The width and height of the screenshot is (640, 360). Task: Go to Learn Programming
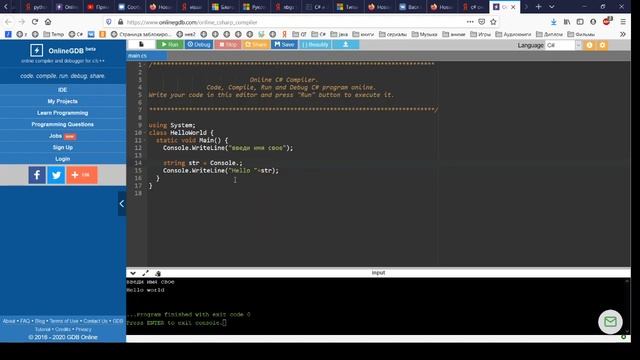[62, 113]
